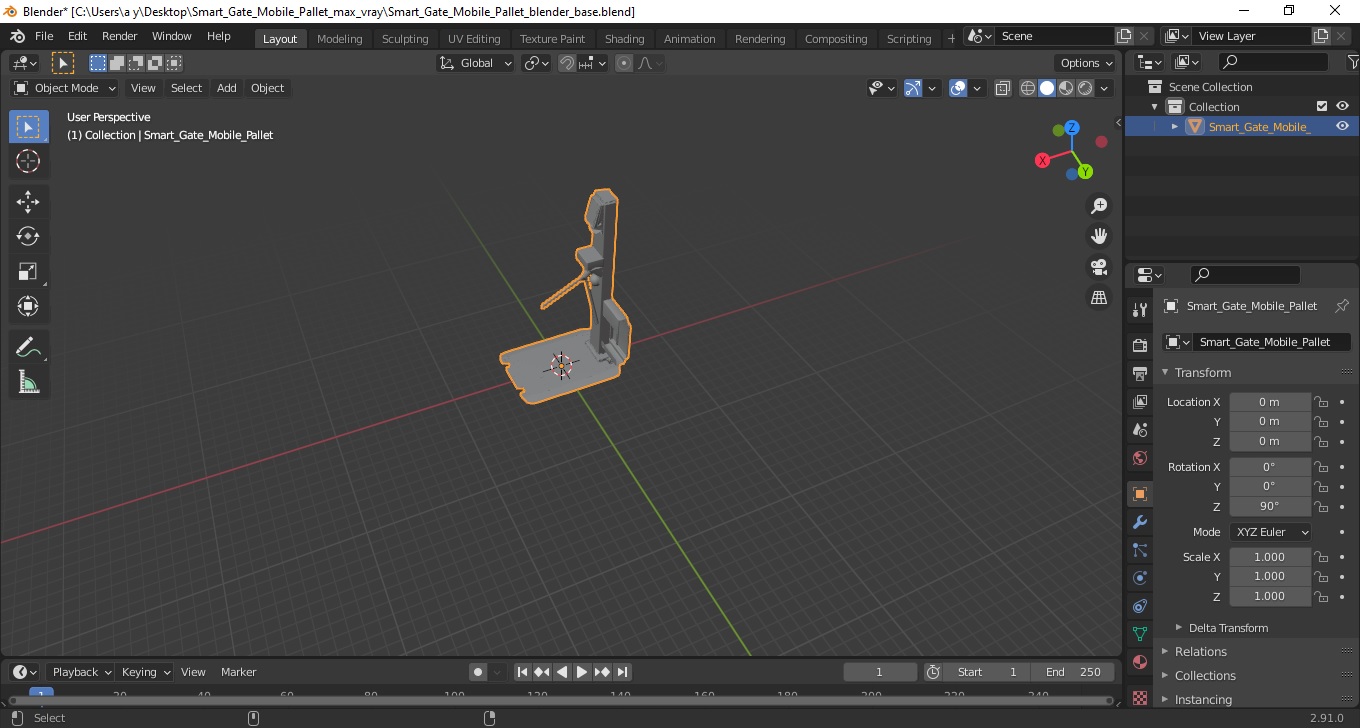Select the Rotate tool
The width and height of the screenshot is (1360, 728).
tap(28, 236)
